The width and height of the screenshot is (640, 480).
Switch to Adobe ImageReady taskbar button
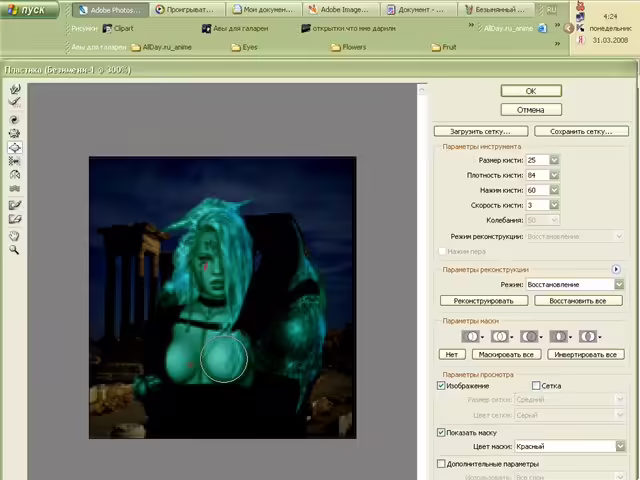pos(341,10)
